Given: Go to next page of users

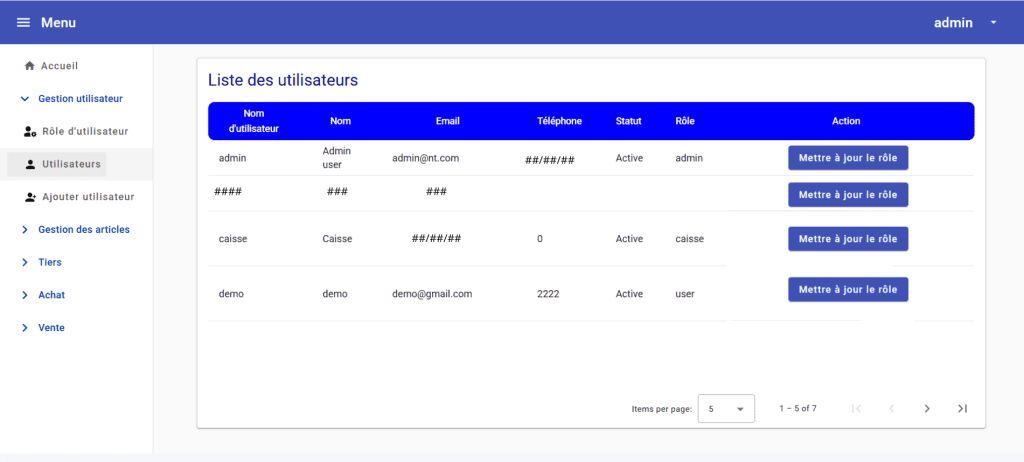Looking at the screenshot, I should [x=927, y=408].
